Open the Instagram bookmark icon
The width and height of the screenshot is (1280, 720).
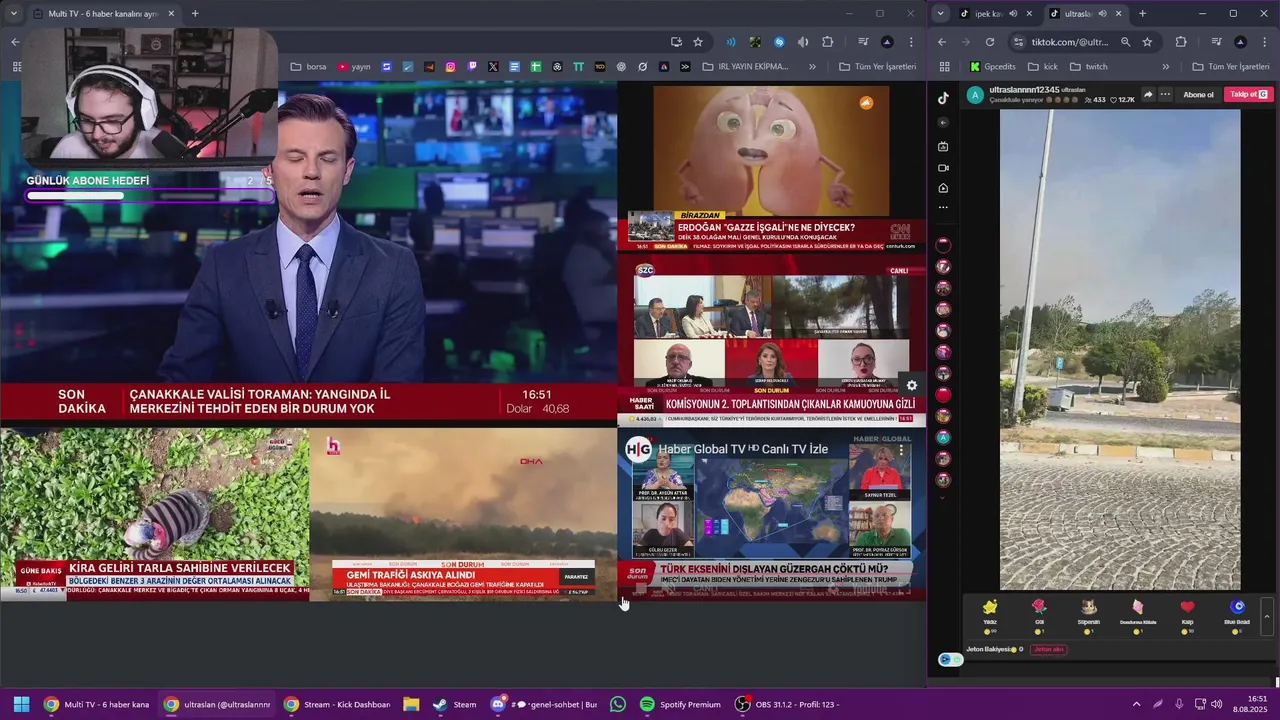450,67
